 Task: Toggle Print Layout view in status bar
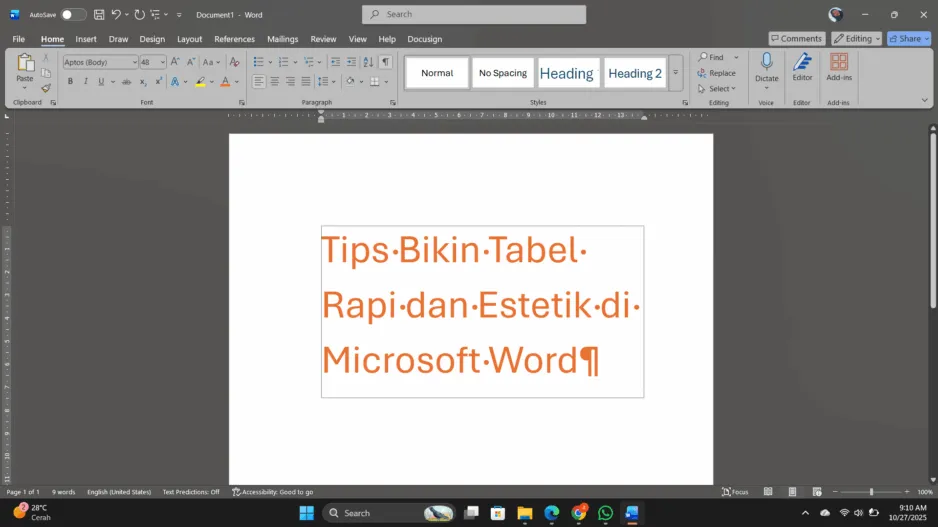(792, 492)
